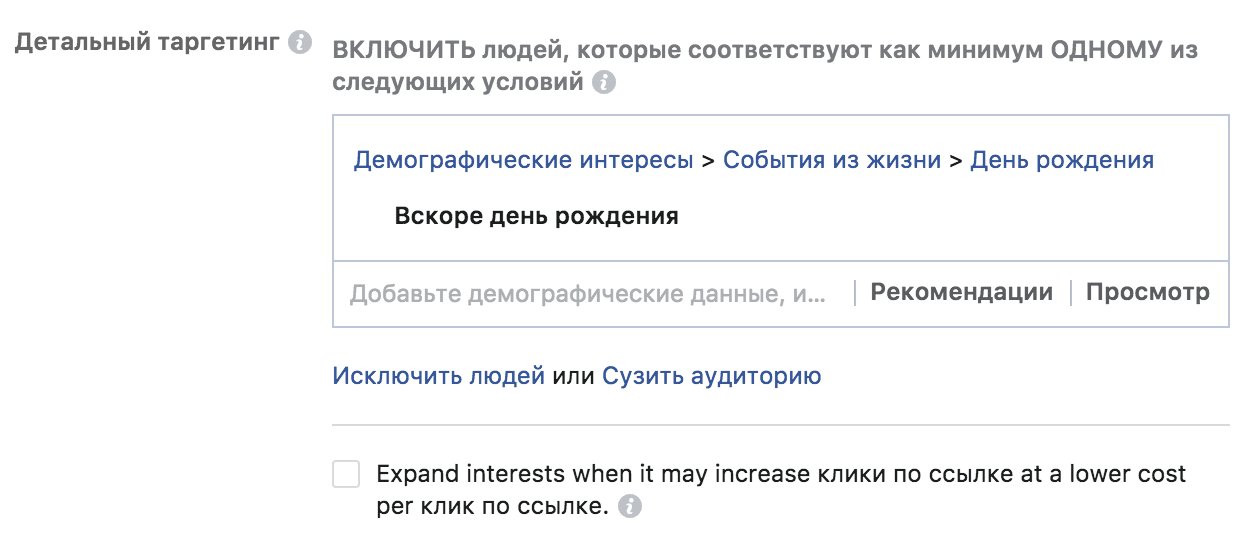Click the arrow after Демографические интересы
Image resolution: width=1256 pixels, height=544 pixels.
[709, 161]
